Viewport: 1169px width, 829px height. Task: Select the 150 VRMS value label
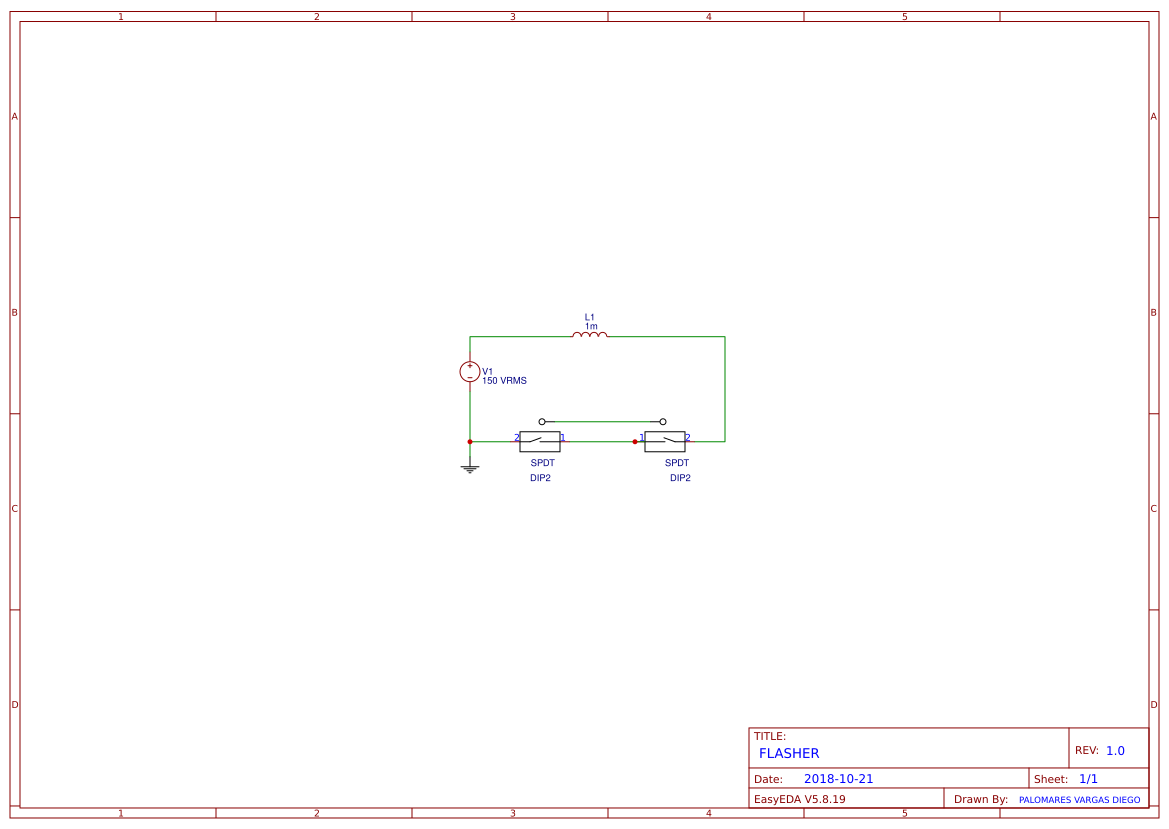[505, 380]
